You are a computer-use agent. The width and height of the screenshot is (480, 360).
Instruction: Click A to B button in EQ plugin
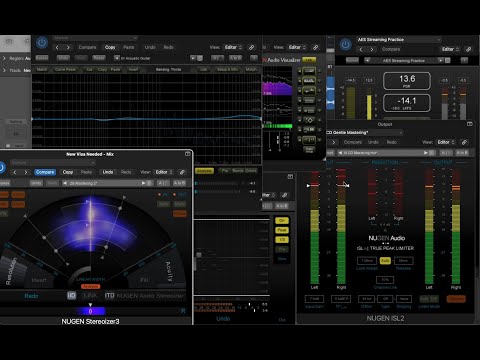pyautogui.click(x=235, y=58)
